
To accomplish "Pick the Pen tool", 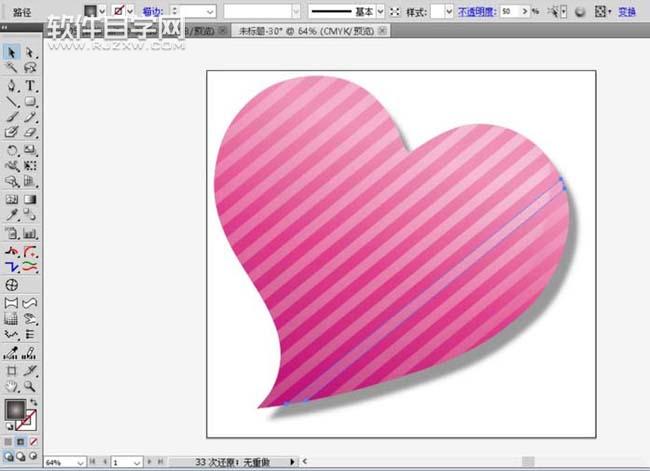I will coord(12,85).
